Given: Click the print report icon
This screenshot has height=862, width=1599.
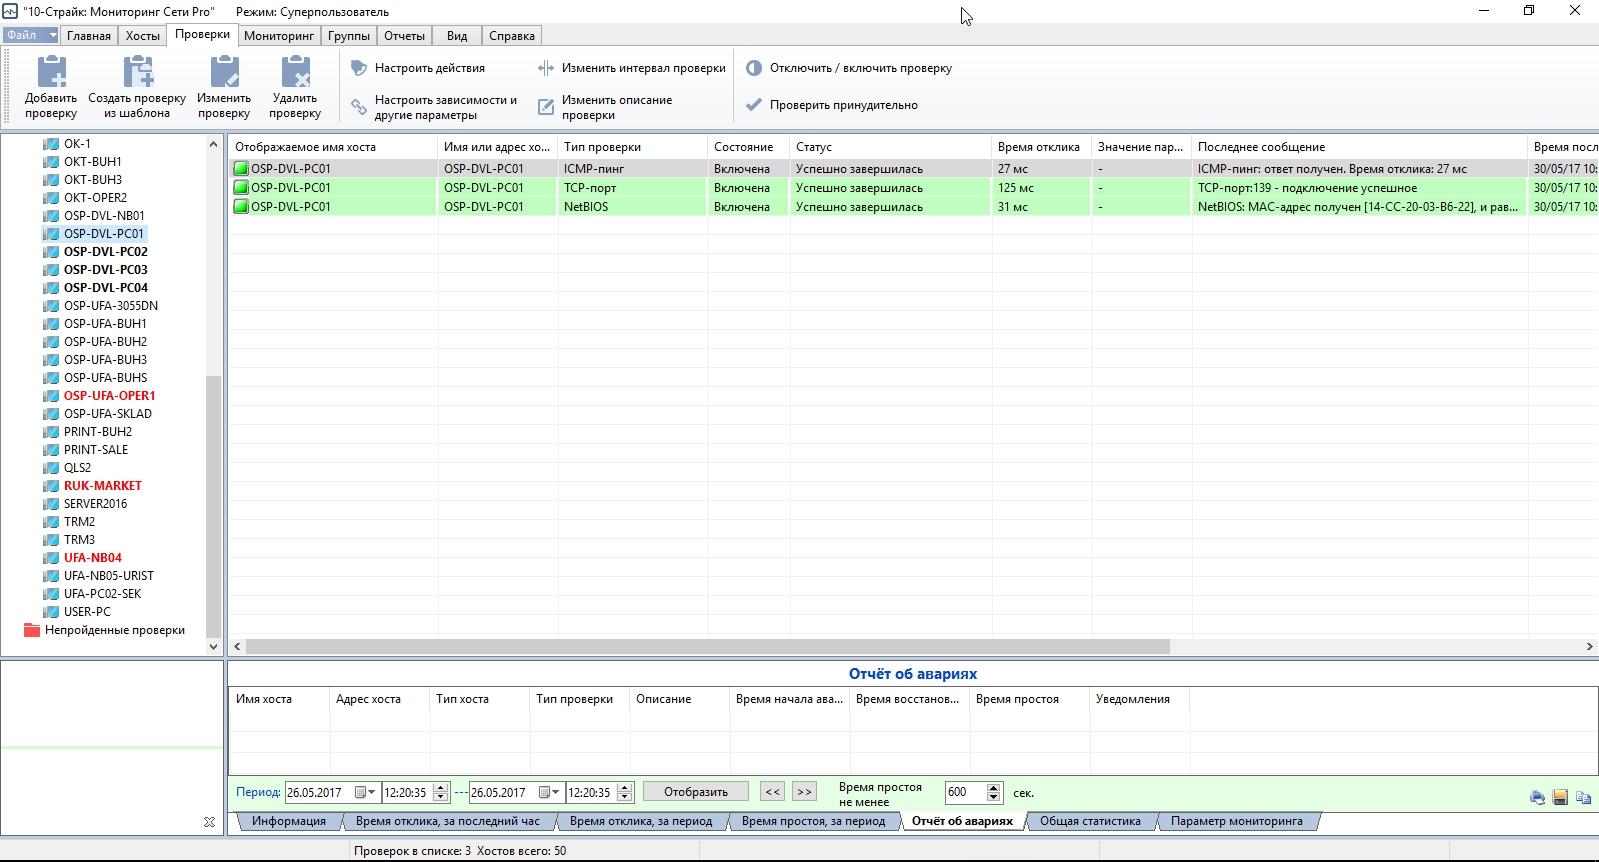Looking at the screenshot, I should pyautogui.click(x=1537, y=797).
